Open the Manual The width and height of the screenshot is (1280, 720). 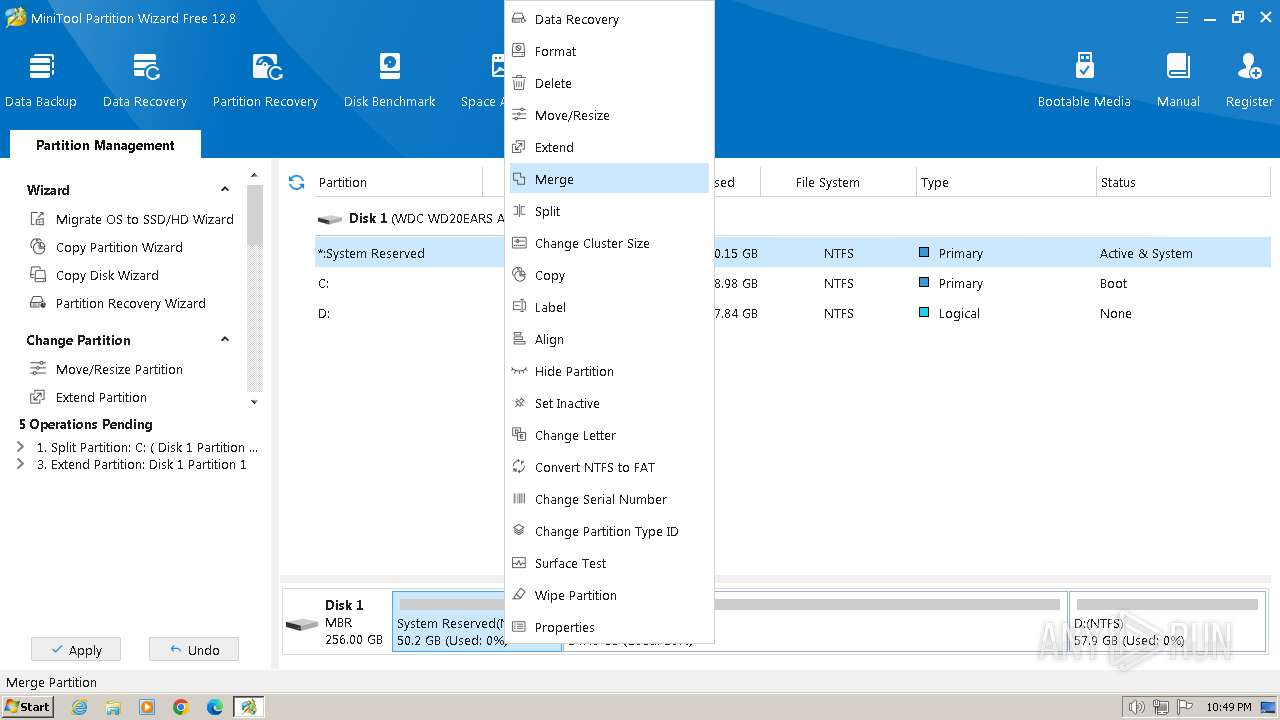pyautogui.click(x=1178, y=80)
